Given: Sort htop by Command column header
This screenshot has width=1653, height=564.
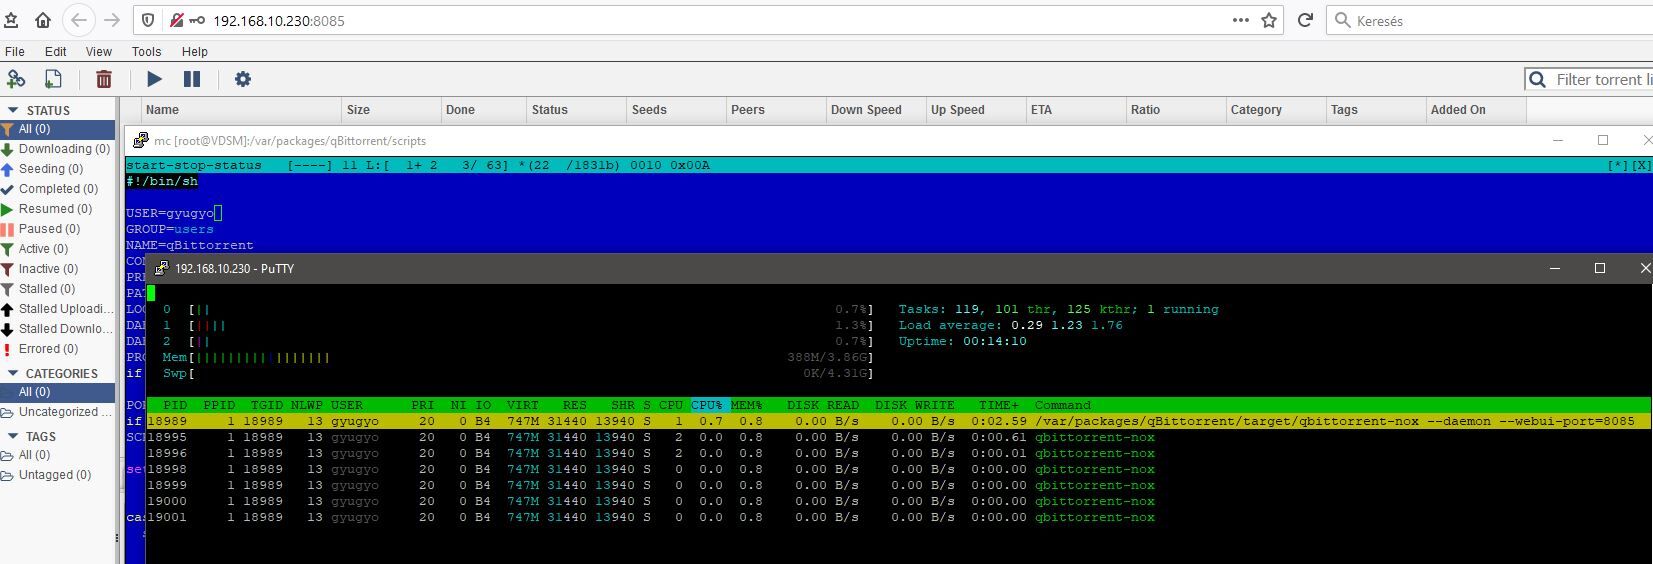Looking at the screenshot, I should click(x=1063, y=405).
